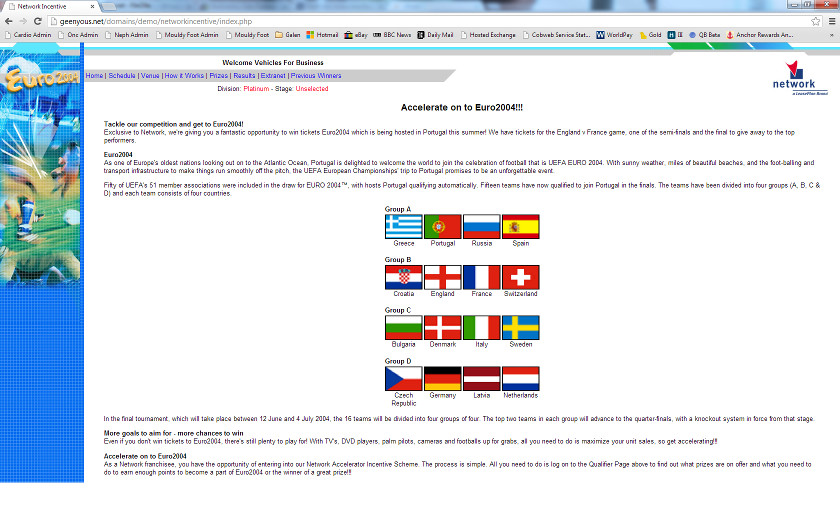Click the Latvia flag
The height and width of the screenshot is (525, 840).
[x=482, y=379]
